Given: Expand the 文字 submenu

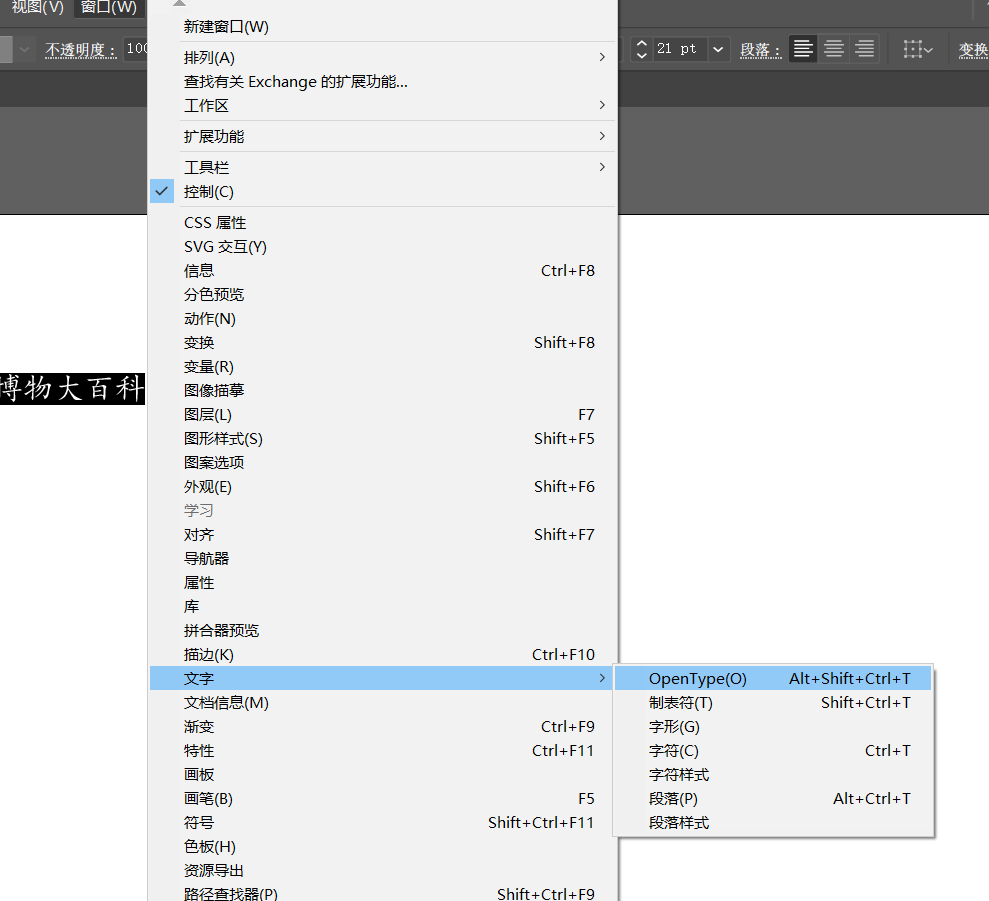Looking at the screenshot, I should tap(382, 678).
